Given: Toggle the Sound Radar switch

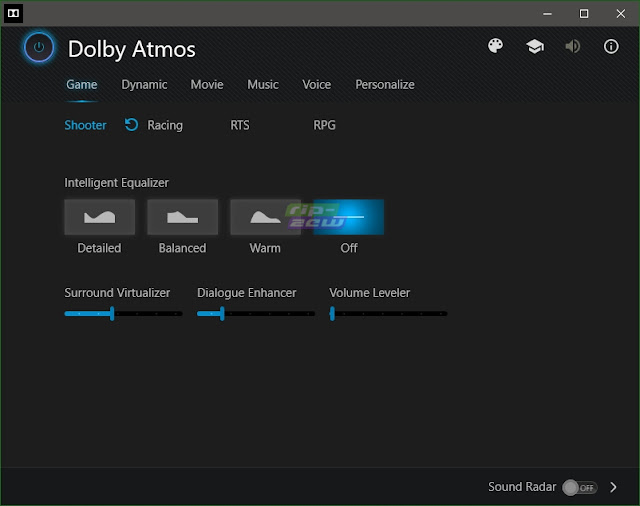Looking at the screenshot, I should click(x=580, y=487).
